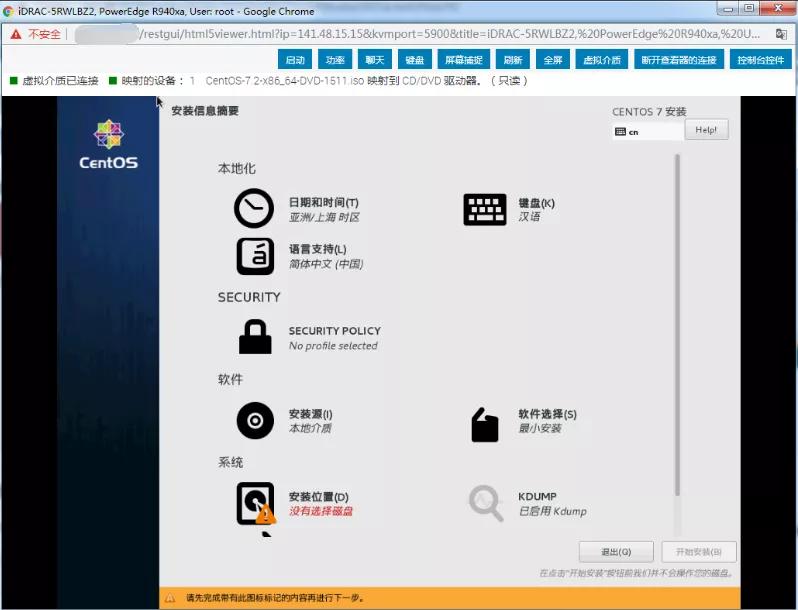This screenshot has width=798, height=610.
Task: Select 日期和时间(T) text label
Action: pyautogui.click(x=324, y=202)
